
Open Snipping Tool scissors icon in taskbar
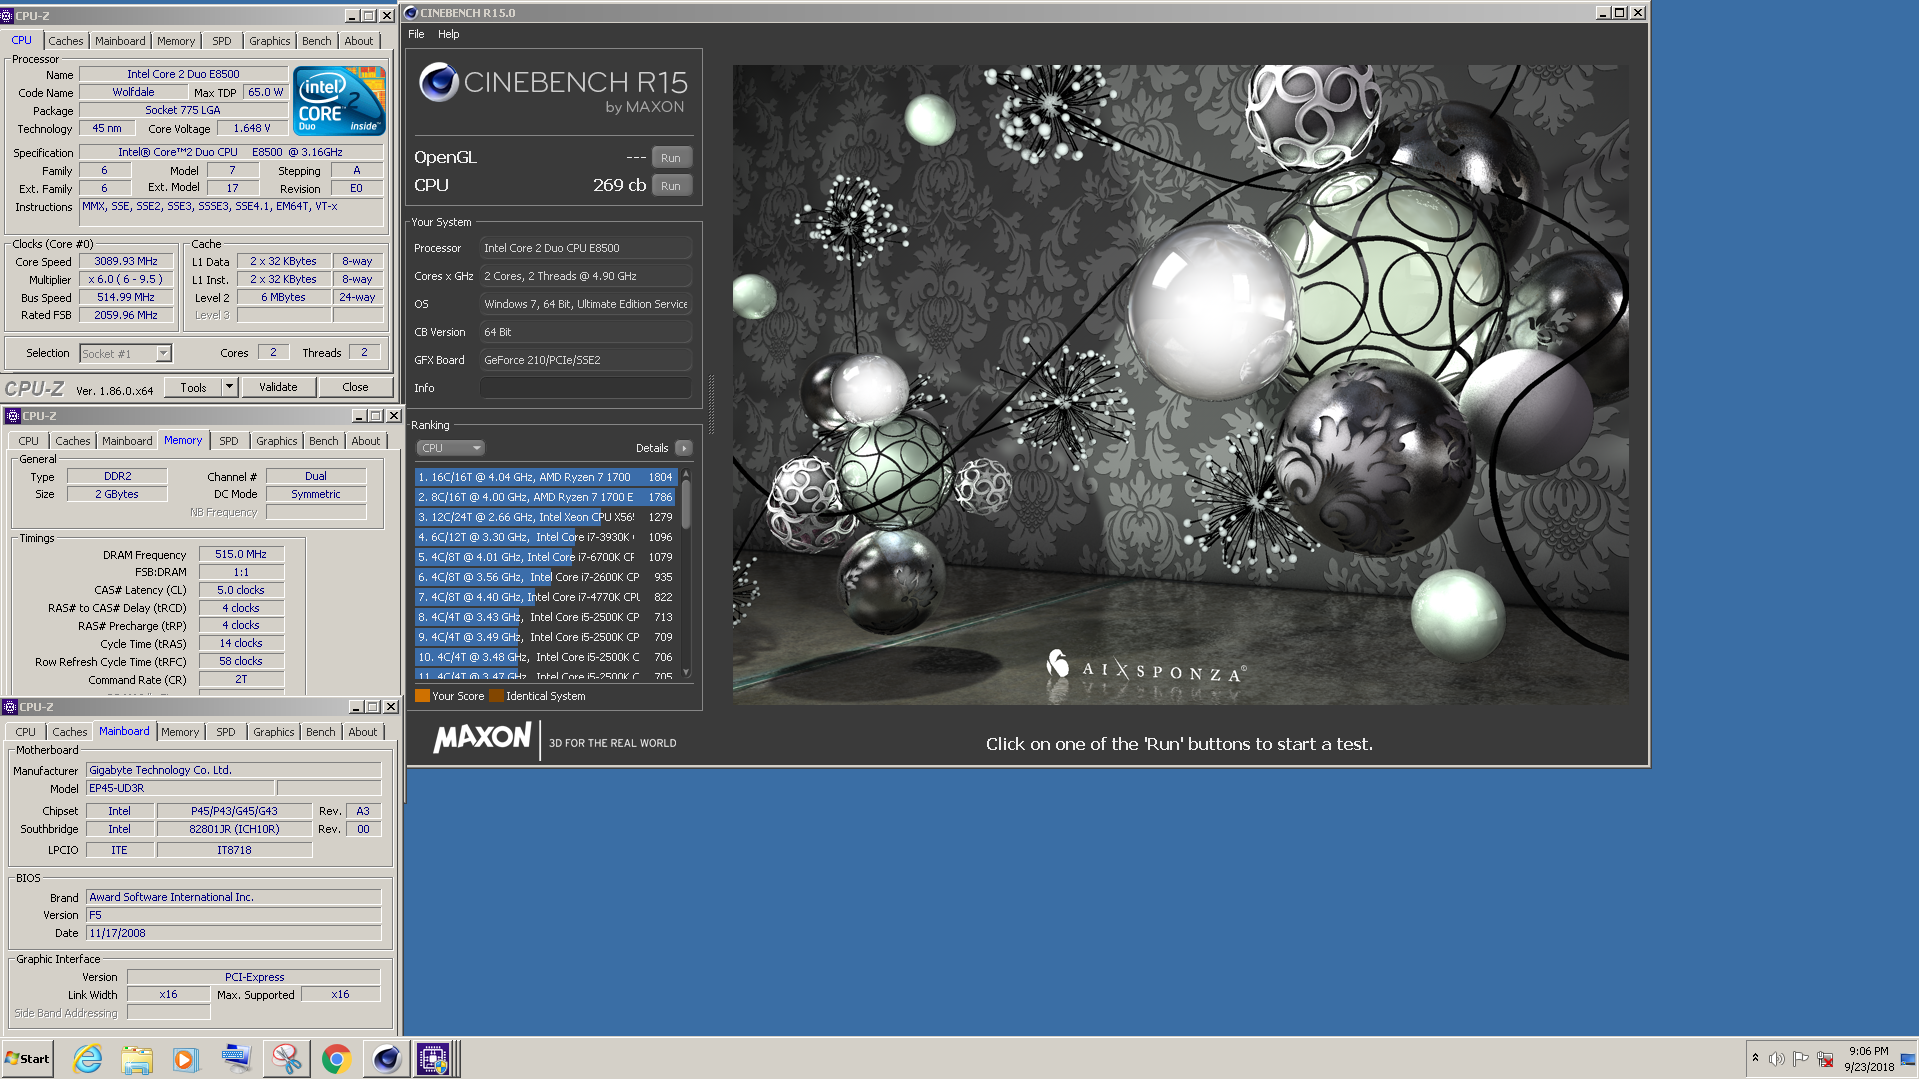286,1058
